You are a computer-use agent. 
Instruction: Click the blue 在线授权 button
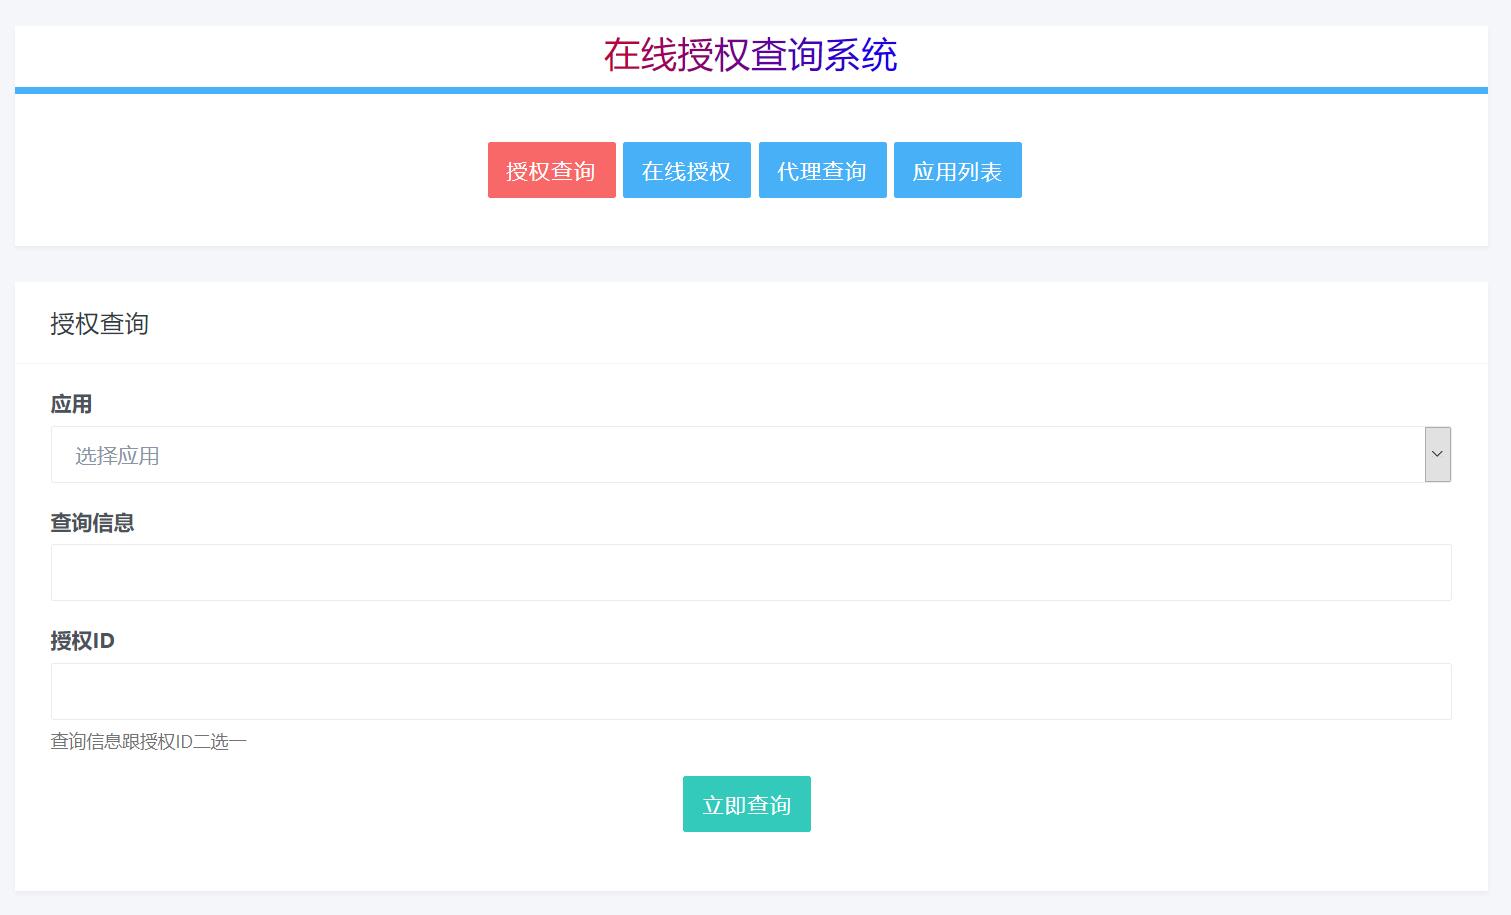687,170
